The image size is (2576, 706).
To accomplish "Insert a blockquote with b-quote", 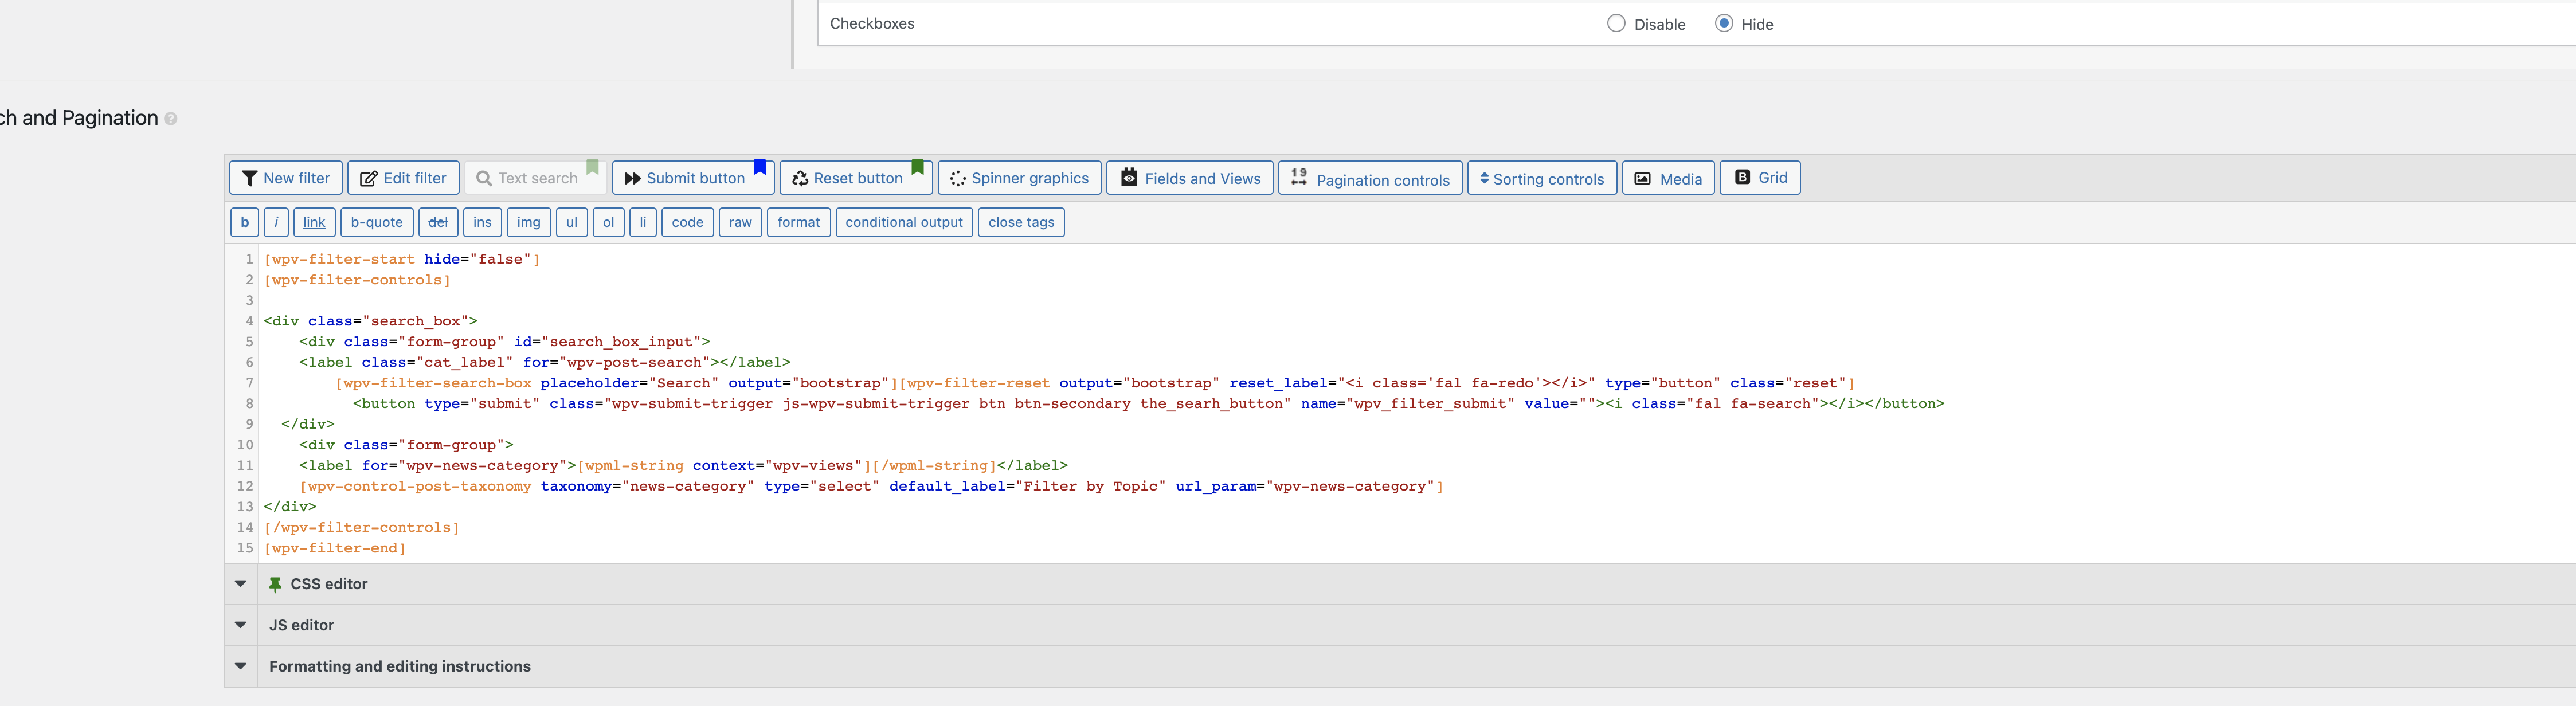I will [377, 222].
